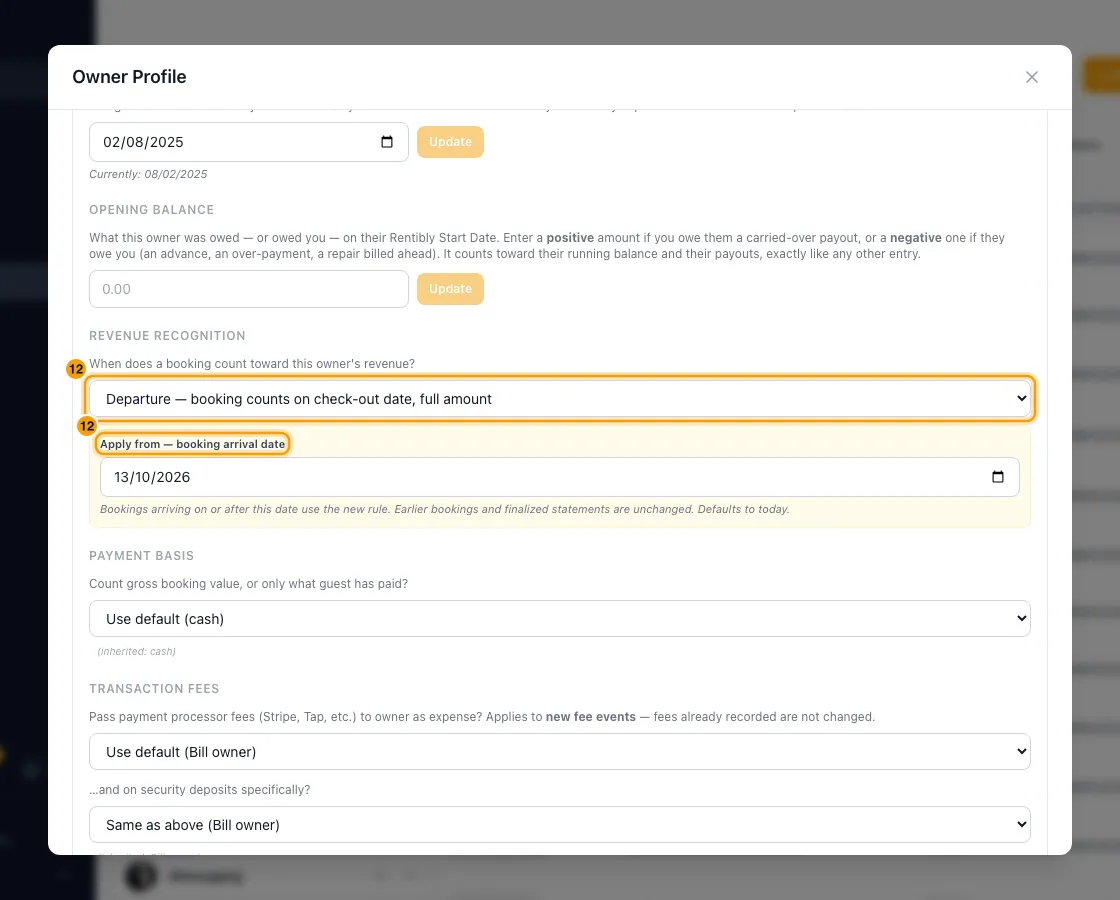
Task: Open the revenue recognition Departure dropdown
Action: [559, 399]
